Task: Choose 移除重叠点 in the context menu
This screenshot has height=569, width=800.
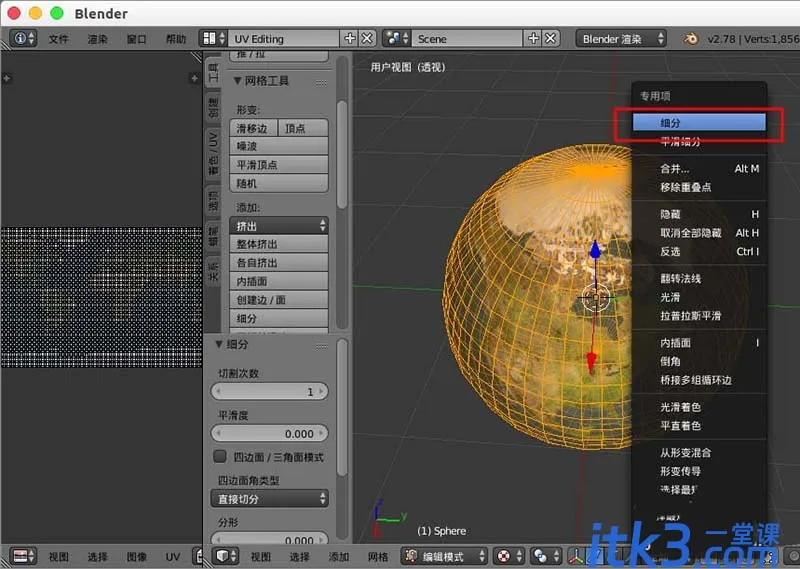Action: pyautogui.click(x=699, y=187)
